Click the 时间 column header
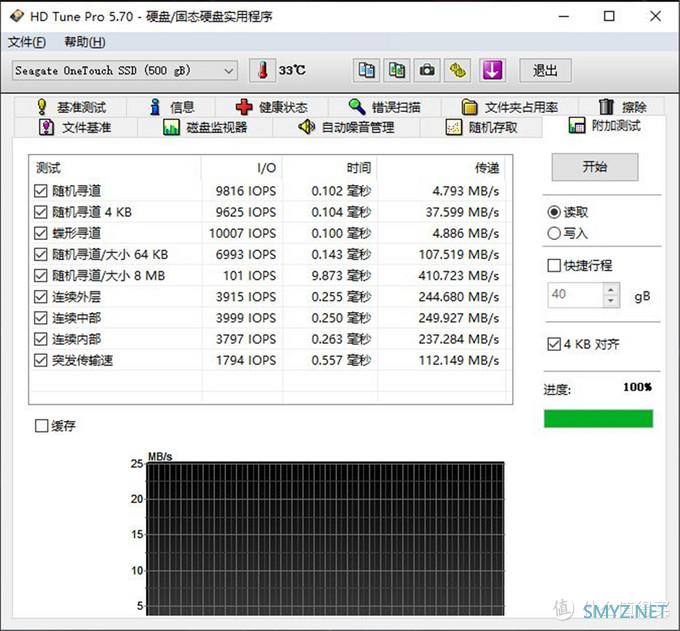680x631 pixels. tap(330, 168)
